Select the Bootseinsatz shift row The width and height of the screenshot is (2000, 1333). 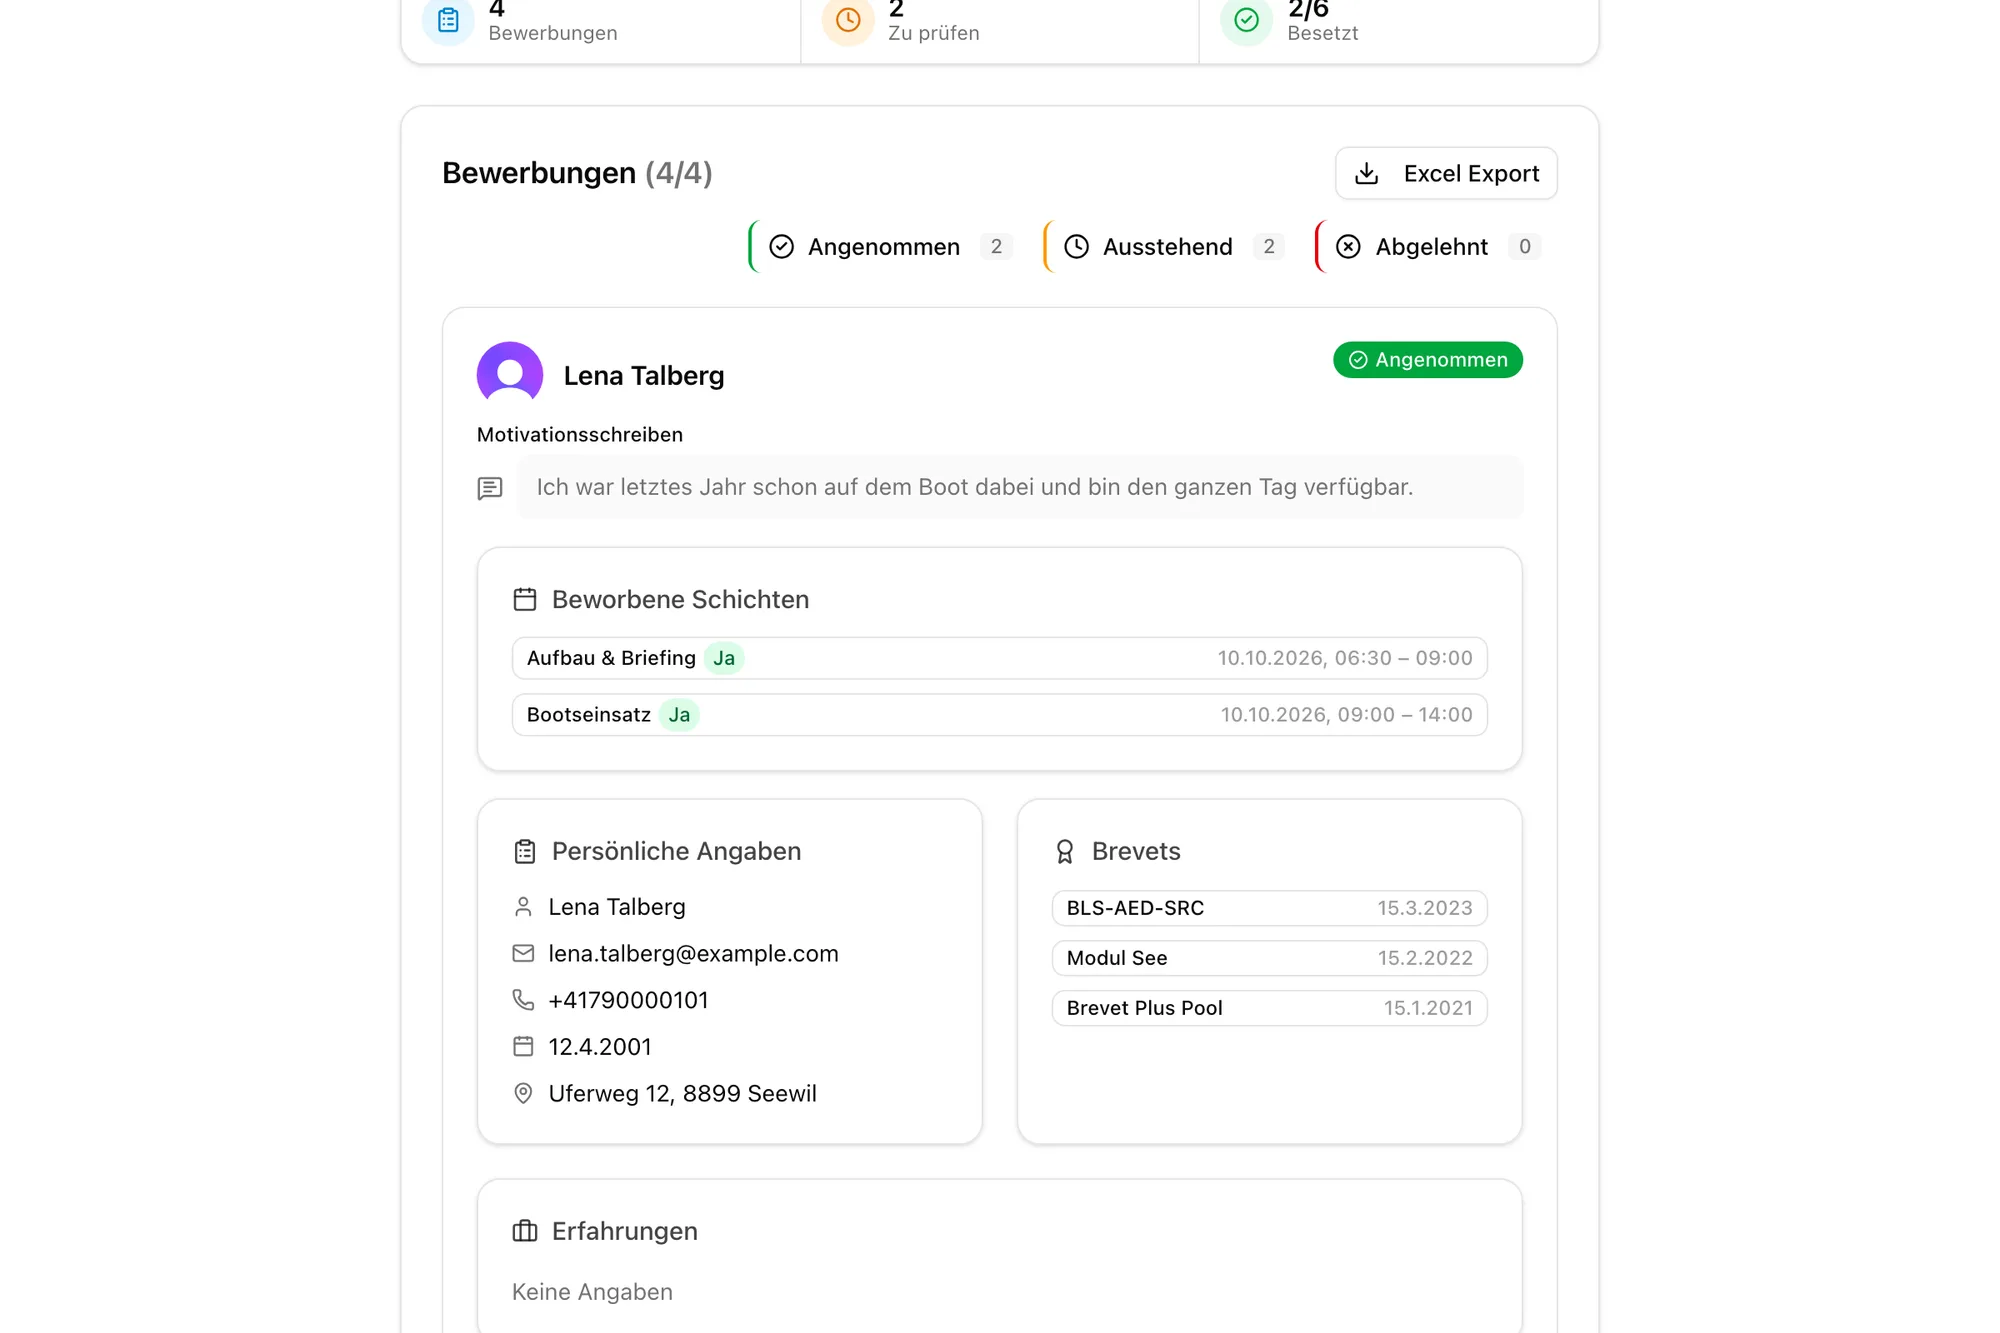point(1000,715)
